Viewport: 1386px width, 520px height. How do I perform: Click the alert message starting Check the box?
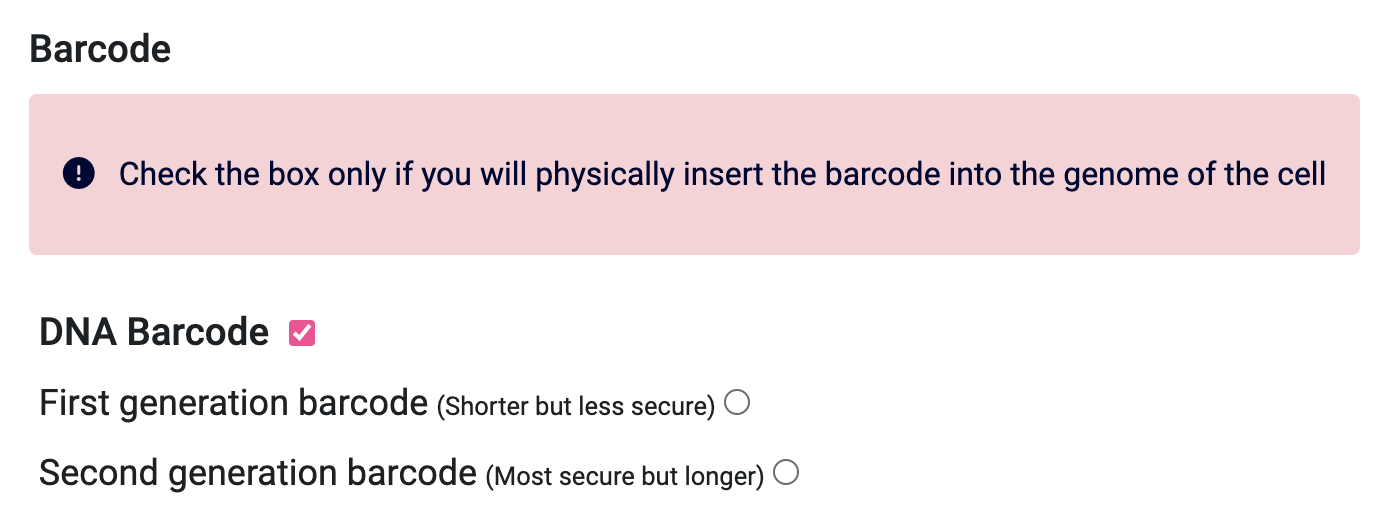(722, 174)
